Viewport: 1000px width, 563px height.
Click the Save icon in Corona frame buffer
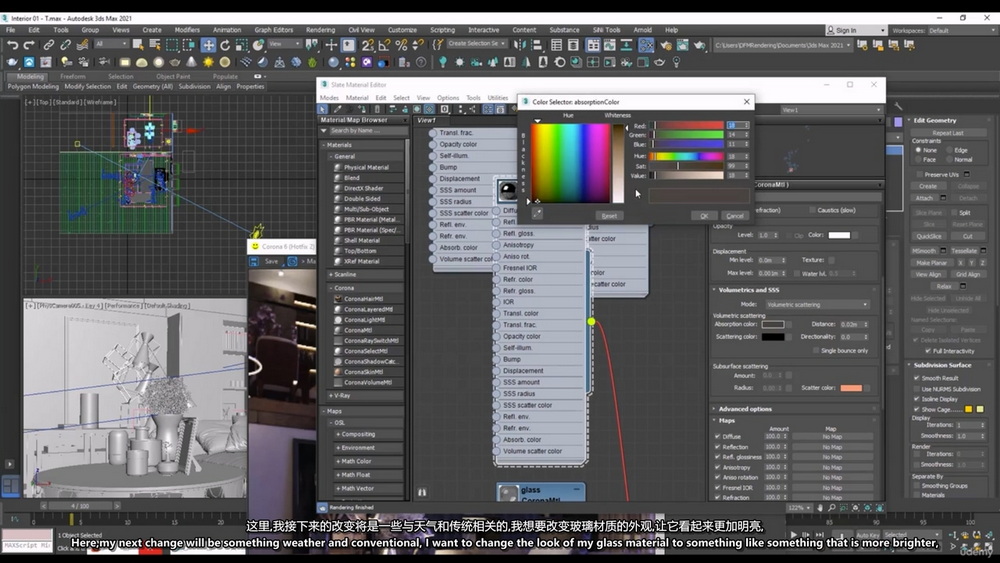[254, 261]
